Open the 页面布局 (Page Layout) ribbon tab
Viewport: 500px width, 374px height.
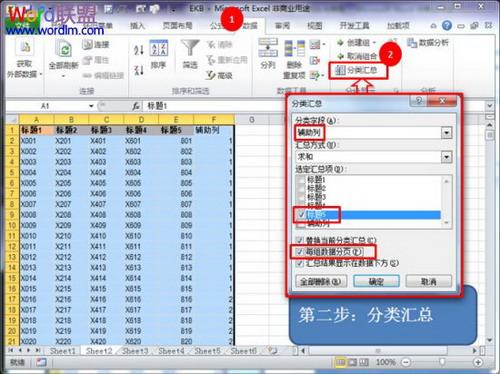point(177,25)
